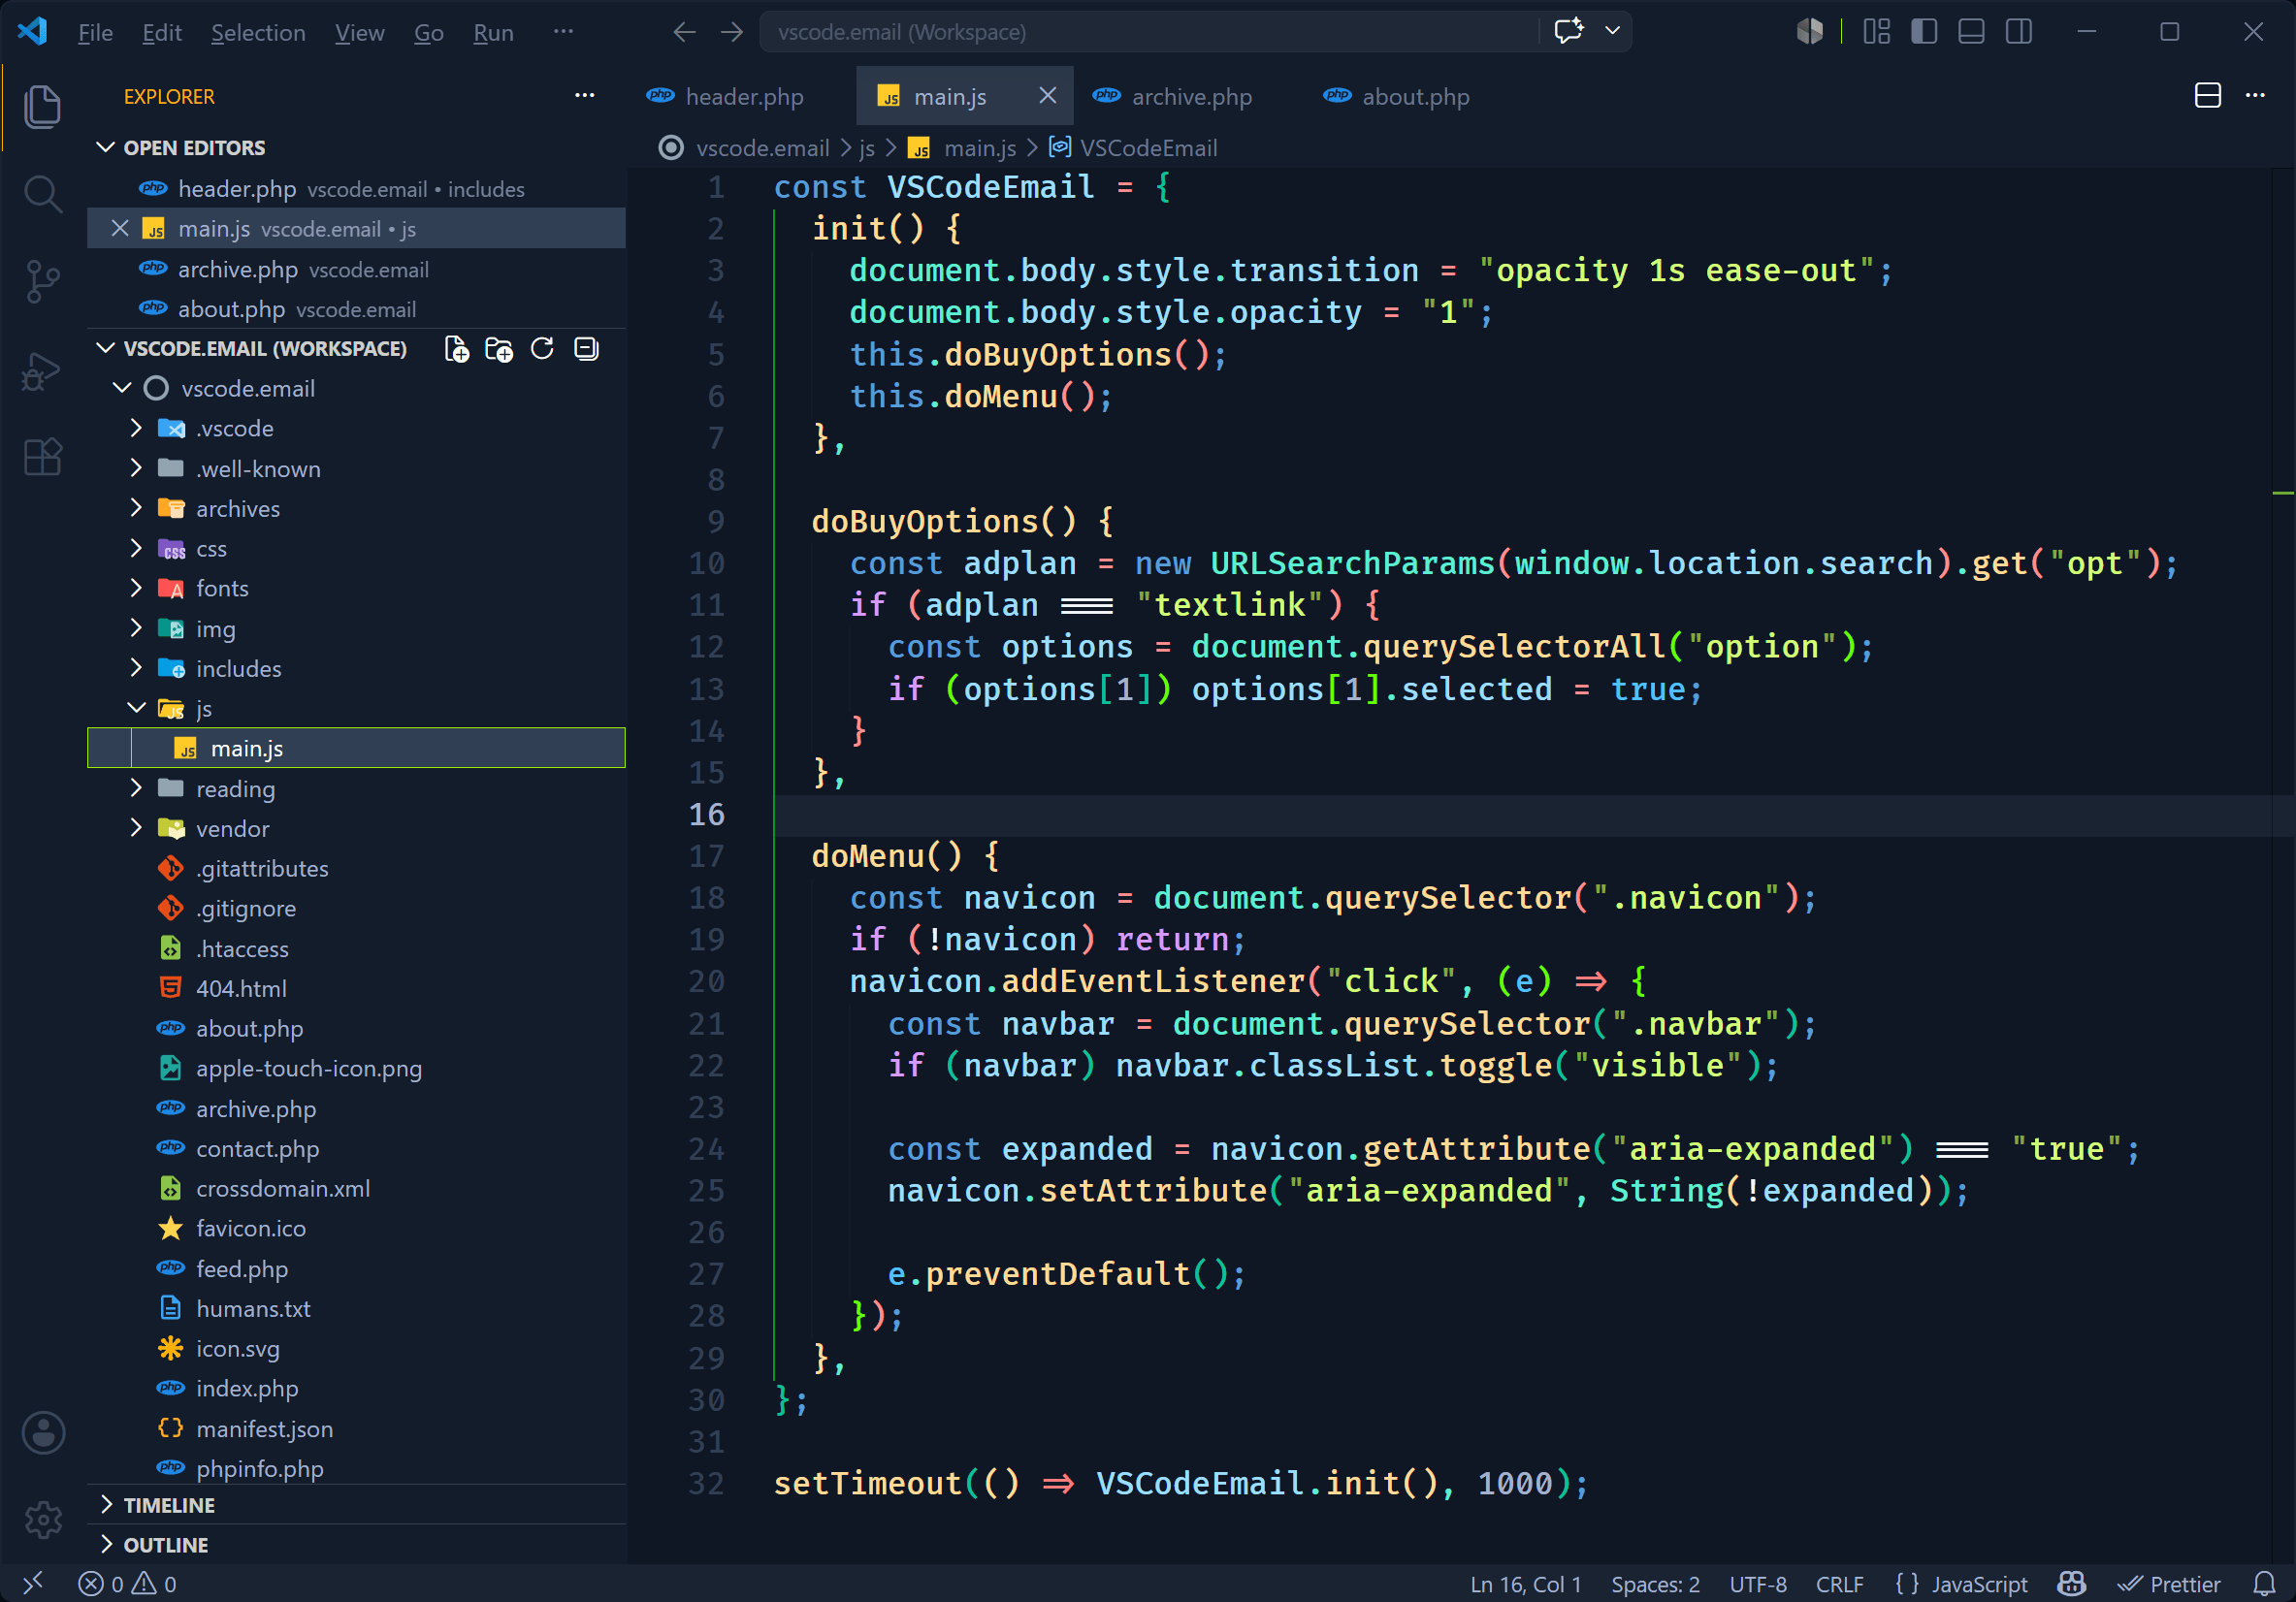2296x1602 pixels.
Task: Open the Source Control view
Action: (x=42, y=282)
